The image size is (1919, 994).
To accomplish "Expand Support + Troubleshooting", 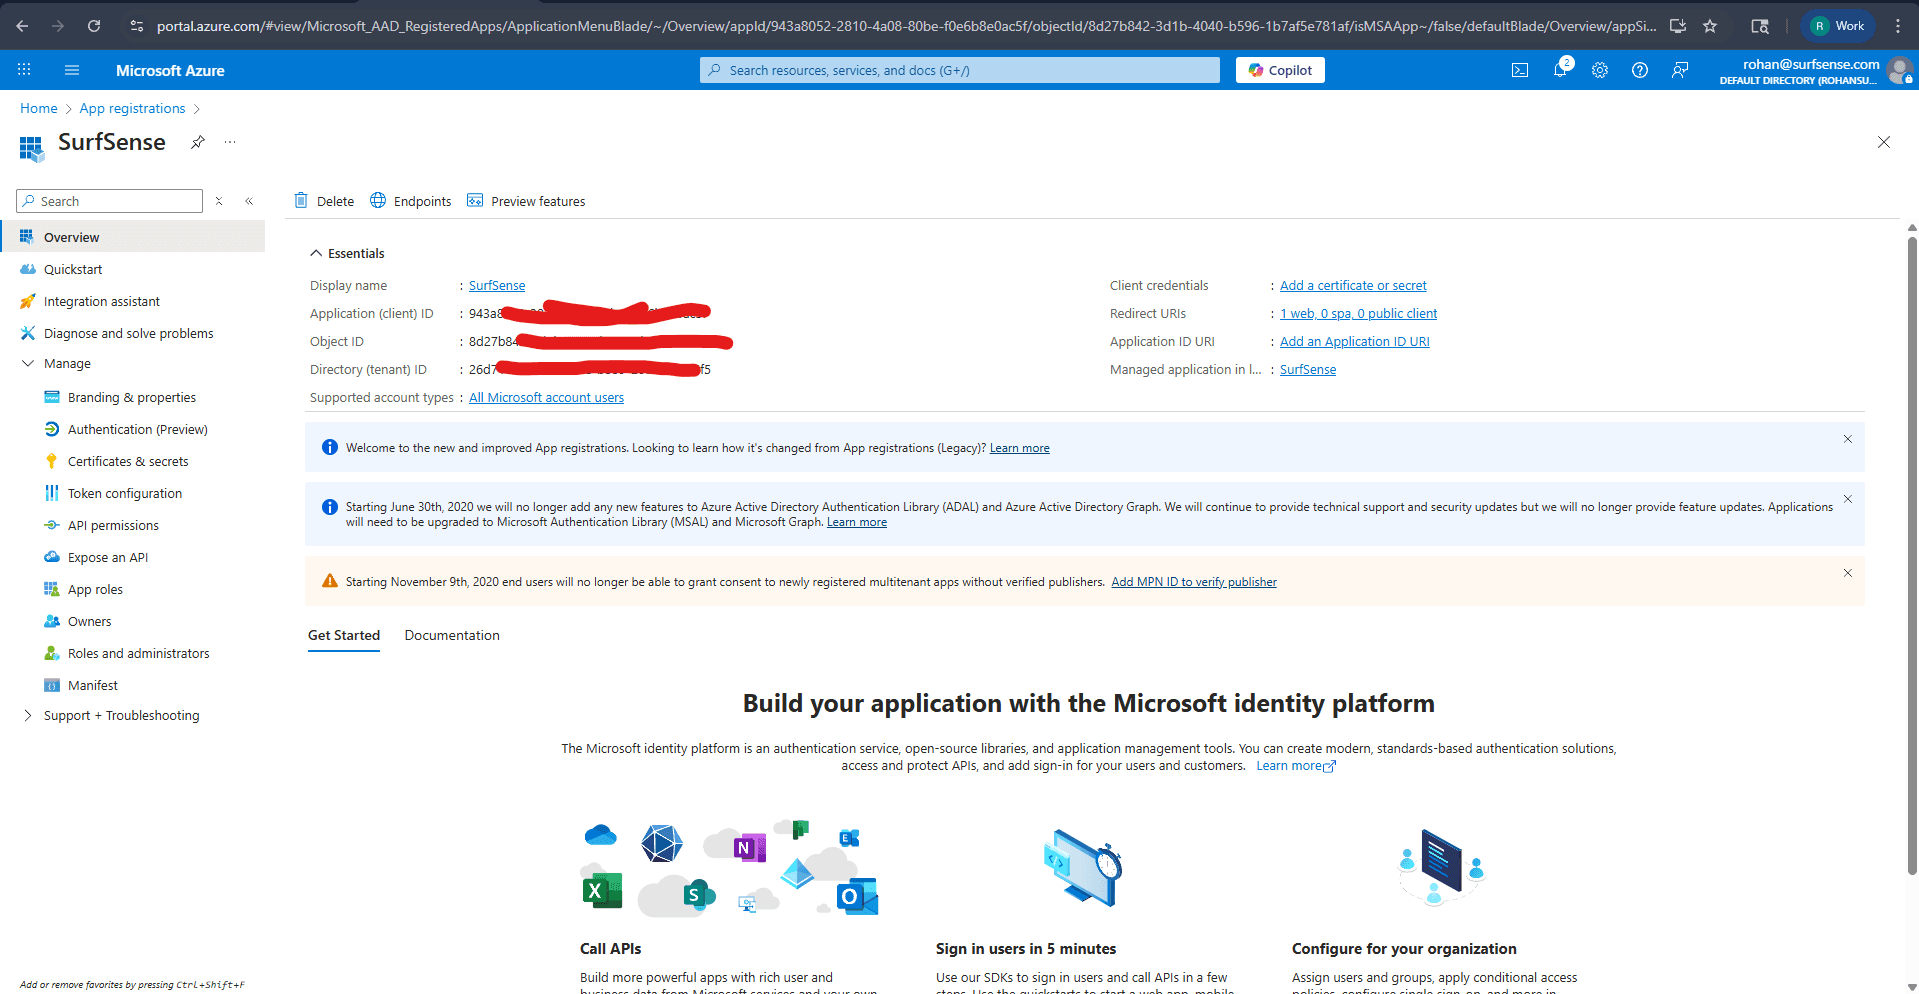I will 27,715.
